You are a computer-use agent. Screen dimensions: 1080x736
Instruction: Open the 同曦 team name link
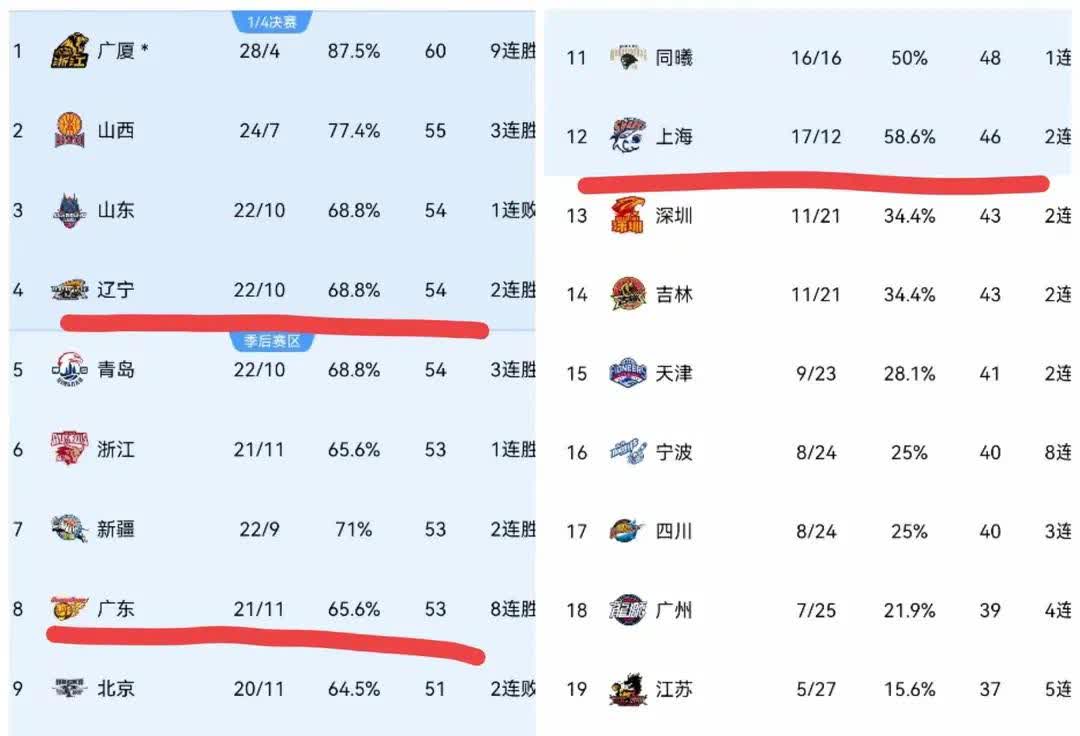[x=674, y=58]
